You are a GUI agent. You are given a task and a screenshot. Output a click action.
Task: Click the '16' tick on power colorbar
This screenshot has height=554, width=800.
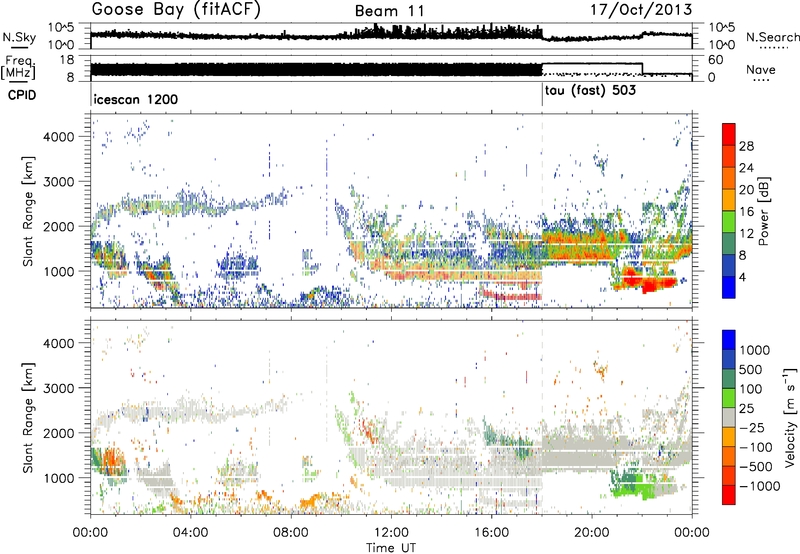[746, 212]
